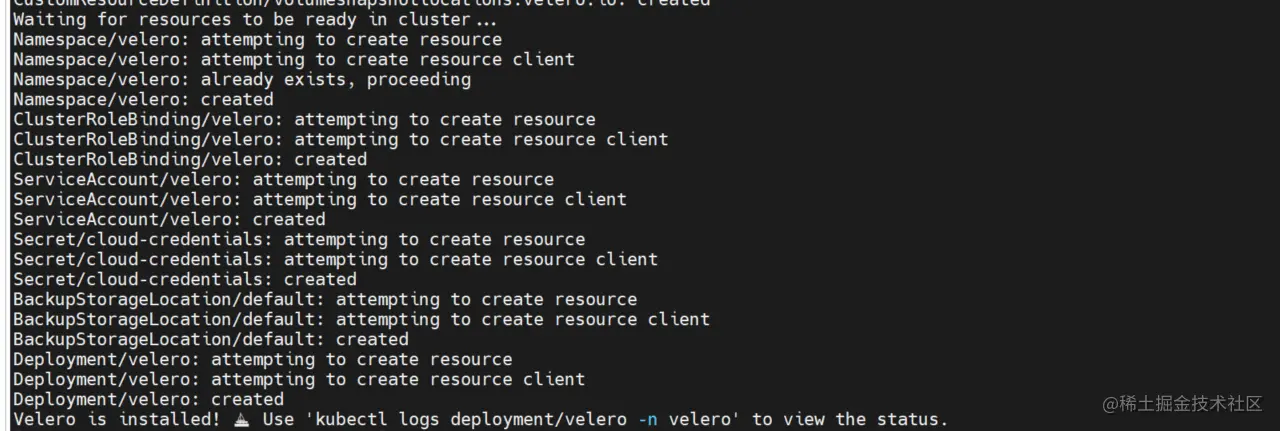Click 'ServiceAccount/velero: created' line
This screenshot has height=431, width=1280.
(x=169, y=219)
